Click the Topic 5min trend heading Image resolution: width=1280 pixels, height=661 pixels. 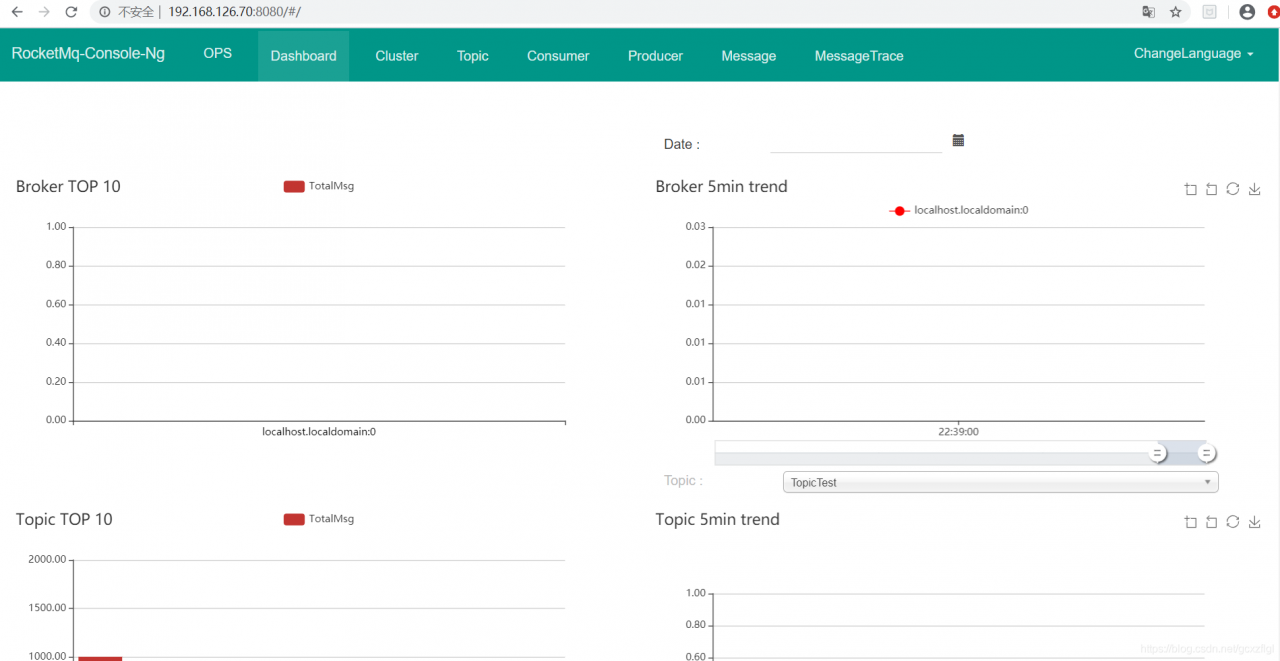point(717,519)
